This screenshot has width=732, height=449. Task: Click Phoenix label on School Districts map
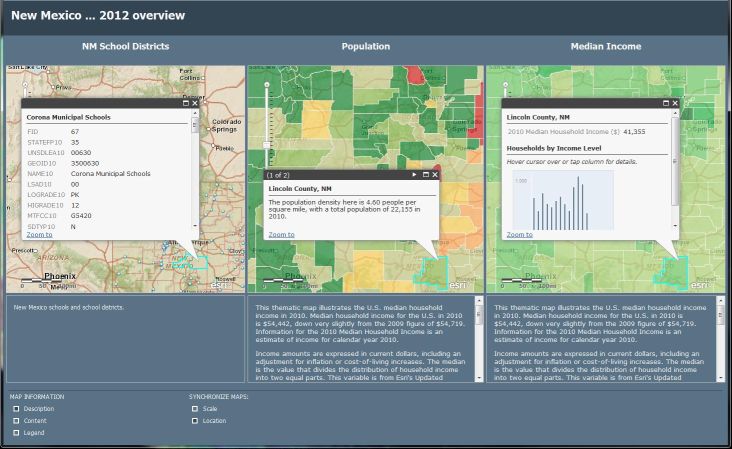pyautogui.click(x=60, y=276)
